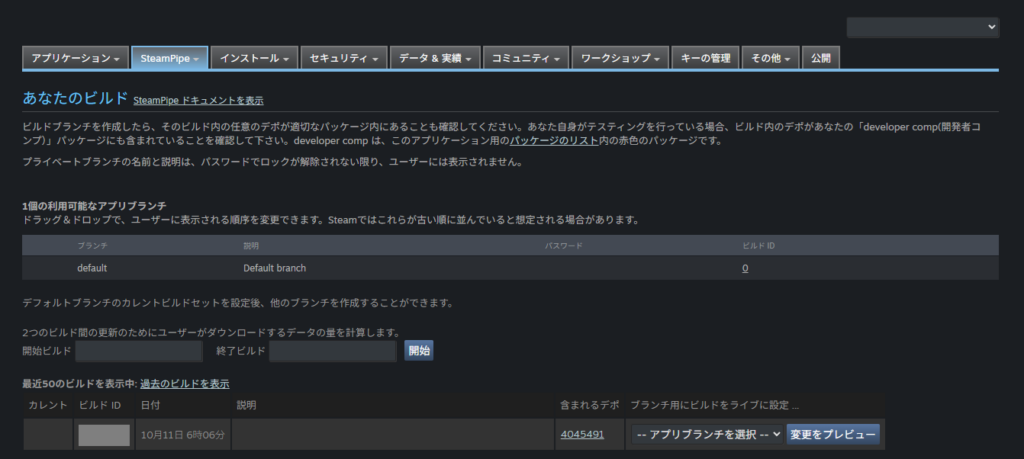Open the ワークショップ menu
The image size is (1024, 459).
(x=620, y=58)
